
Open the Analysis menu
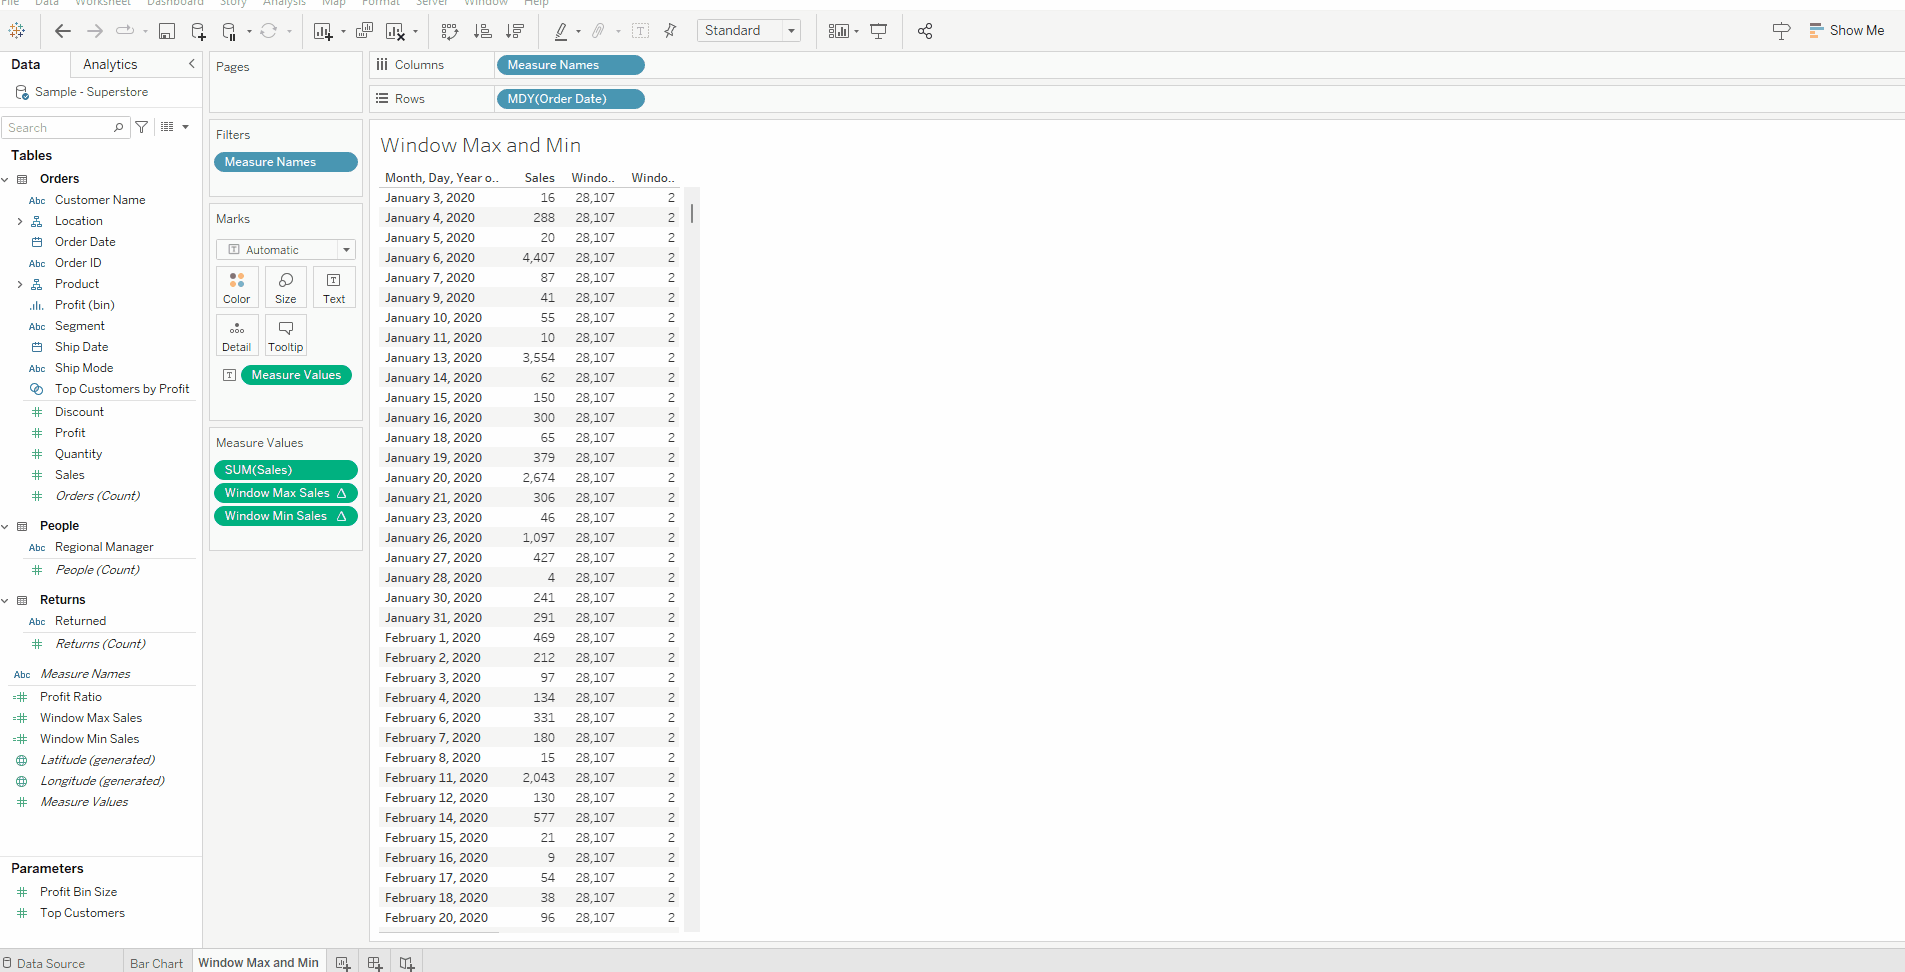(x=284, y=4)
